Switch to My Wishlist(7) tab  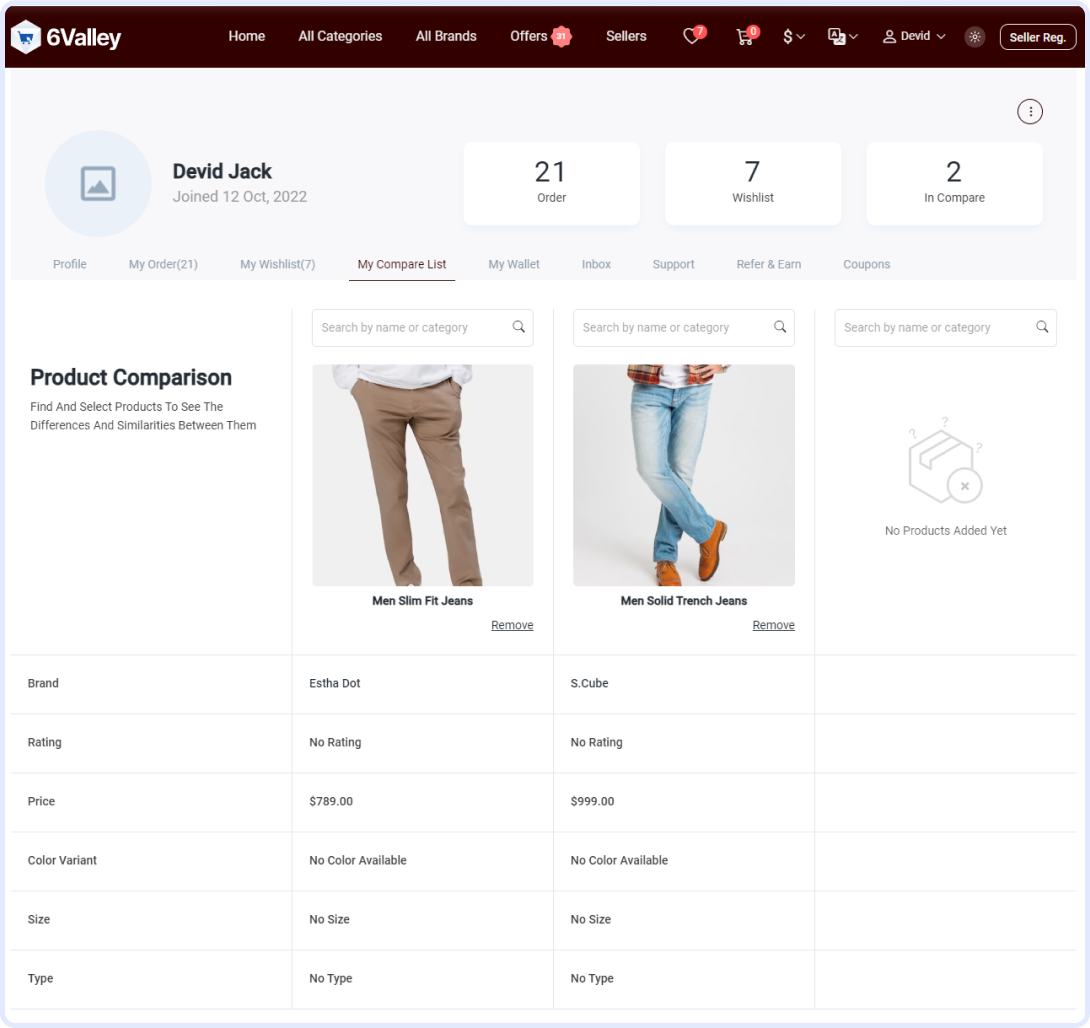(277, 264)
